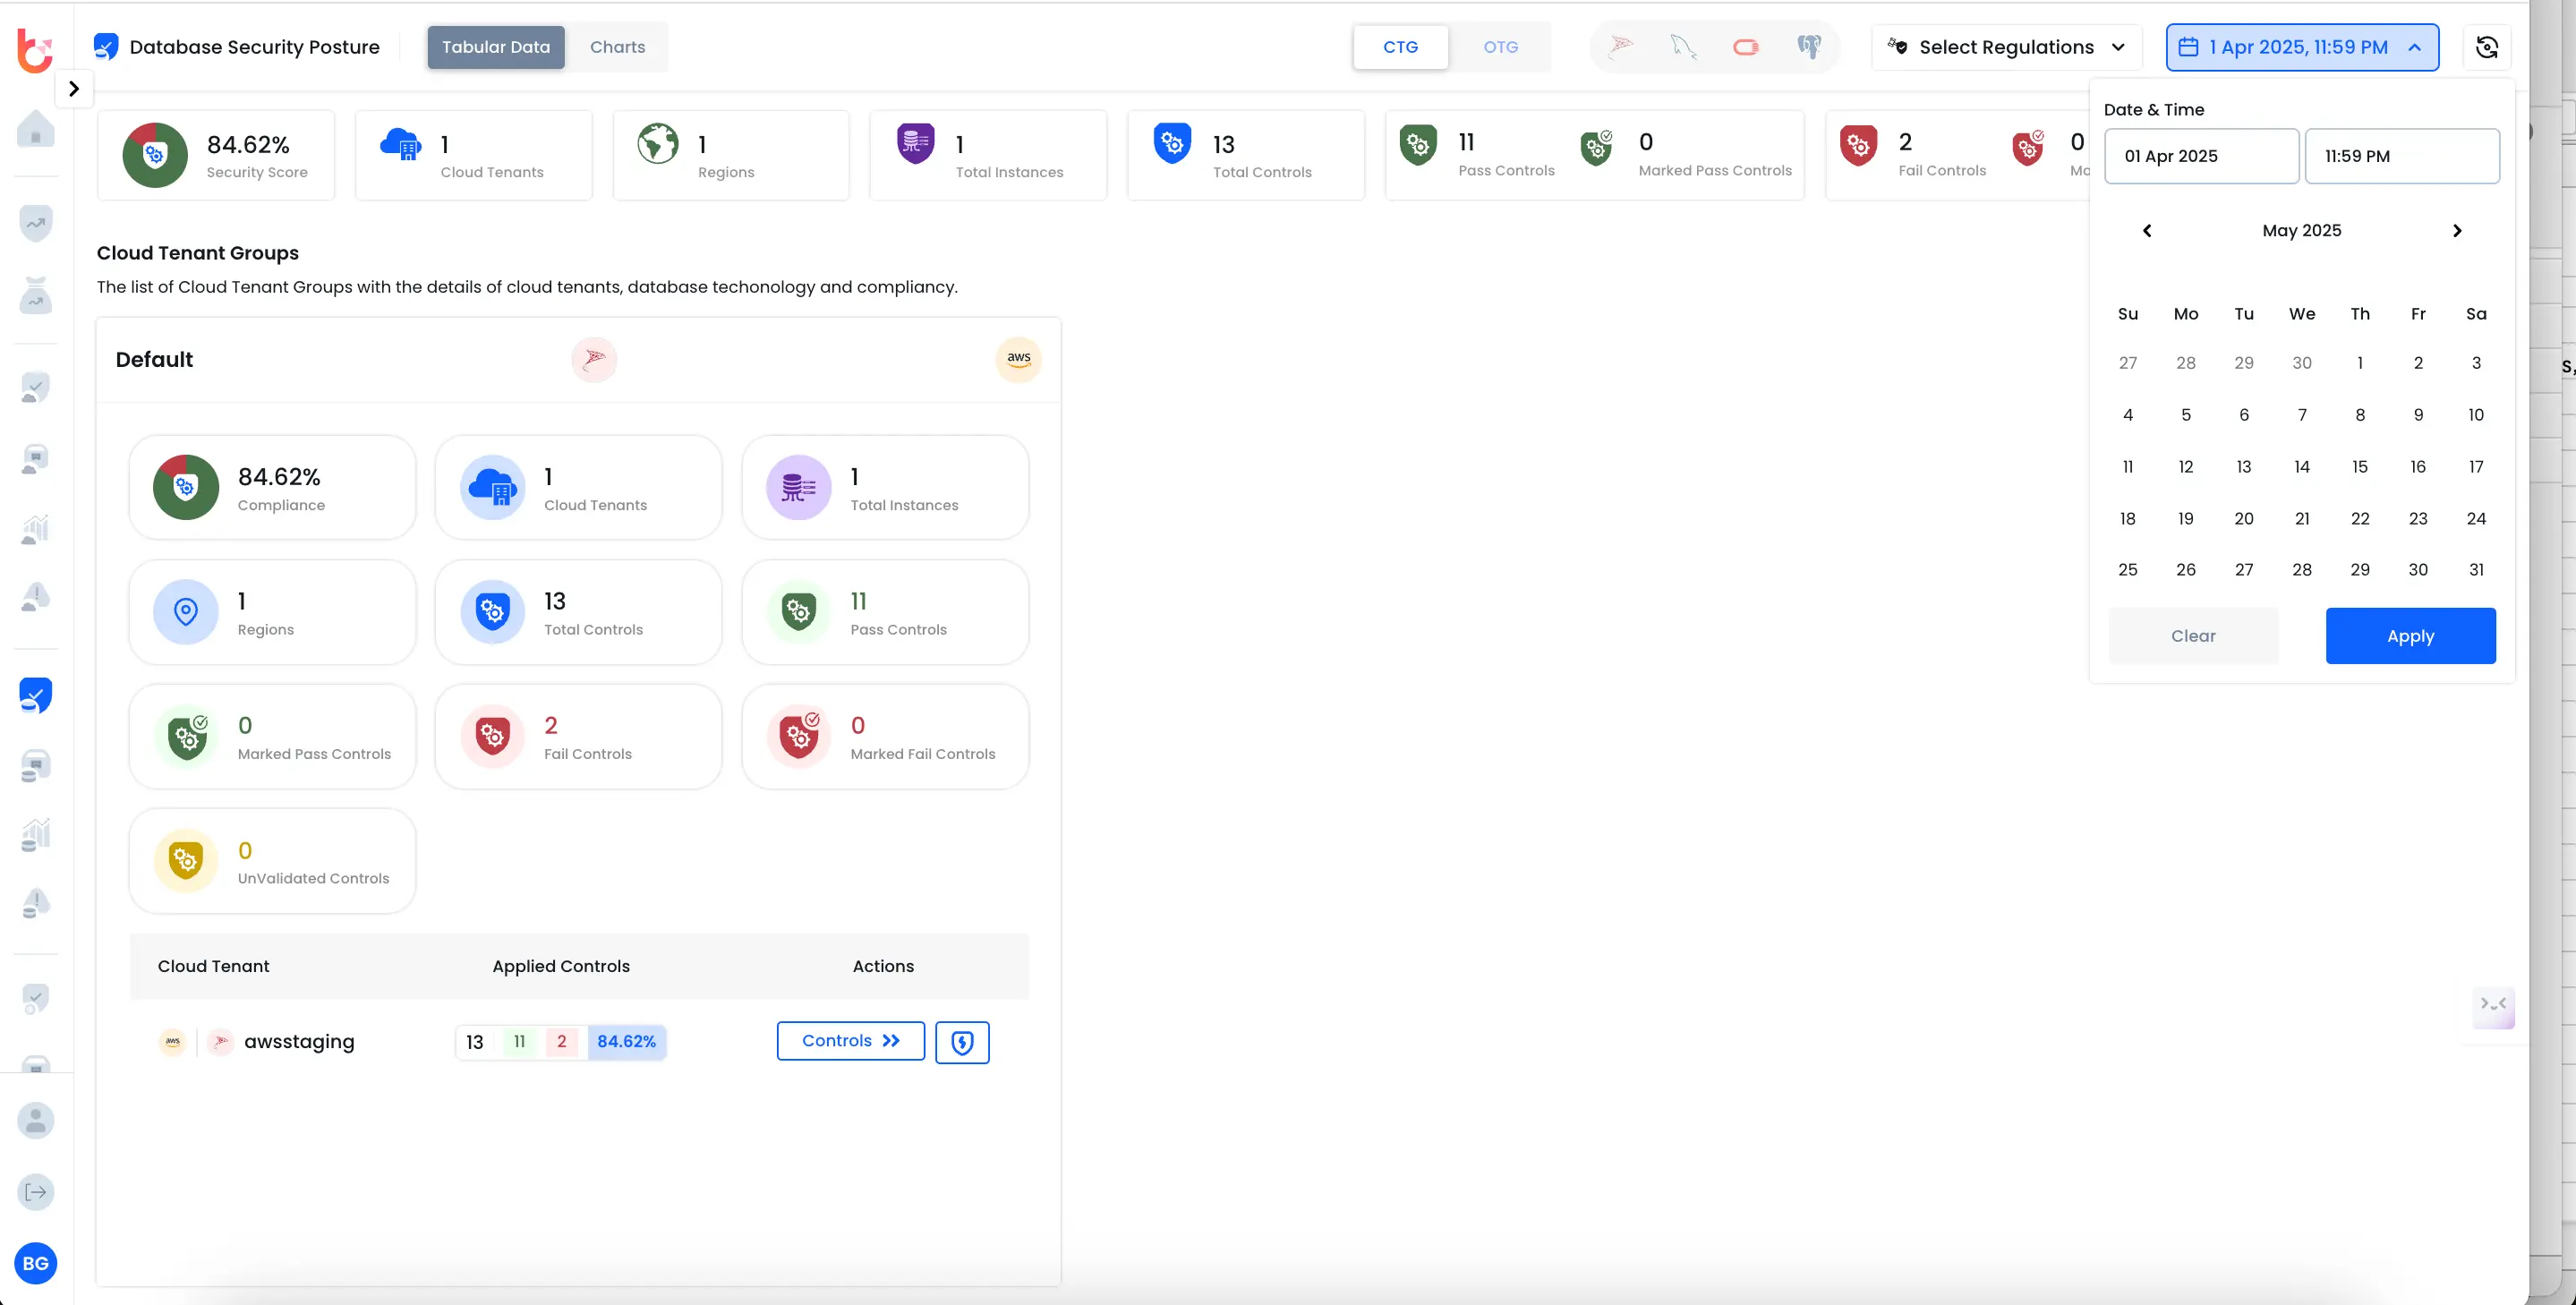
Task: Click the logout icon in left sidebar
Action: (x=36, y=1192)
